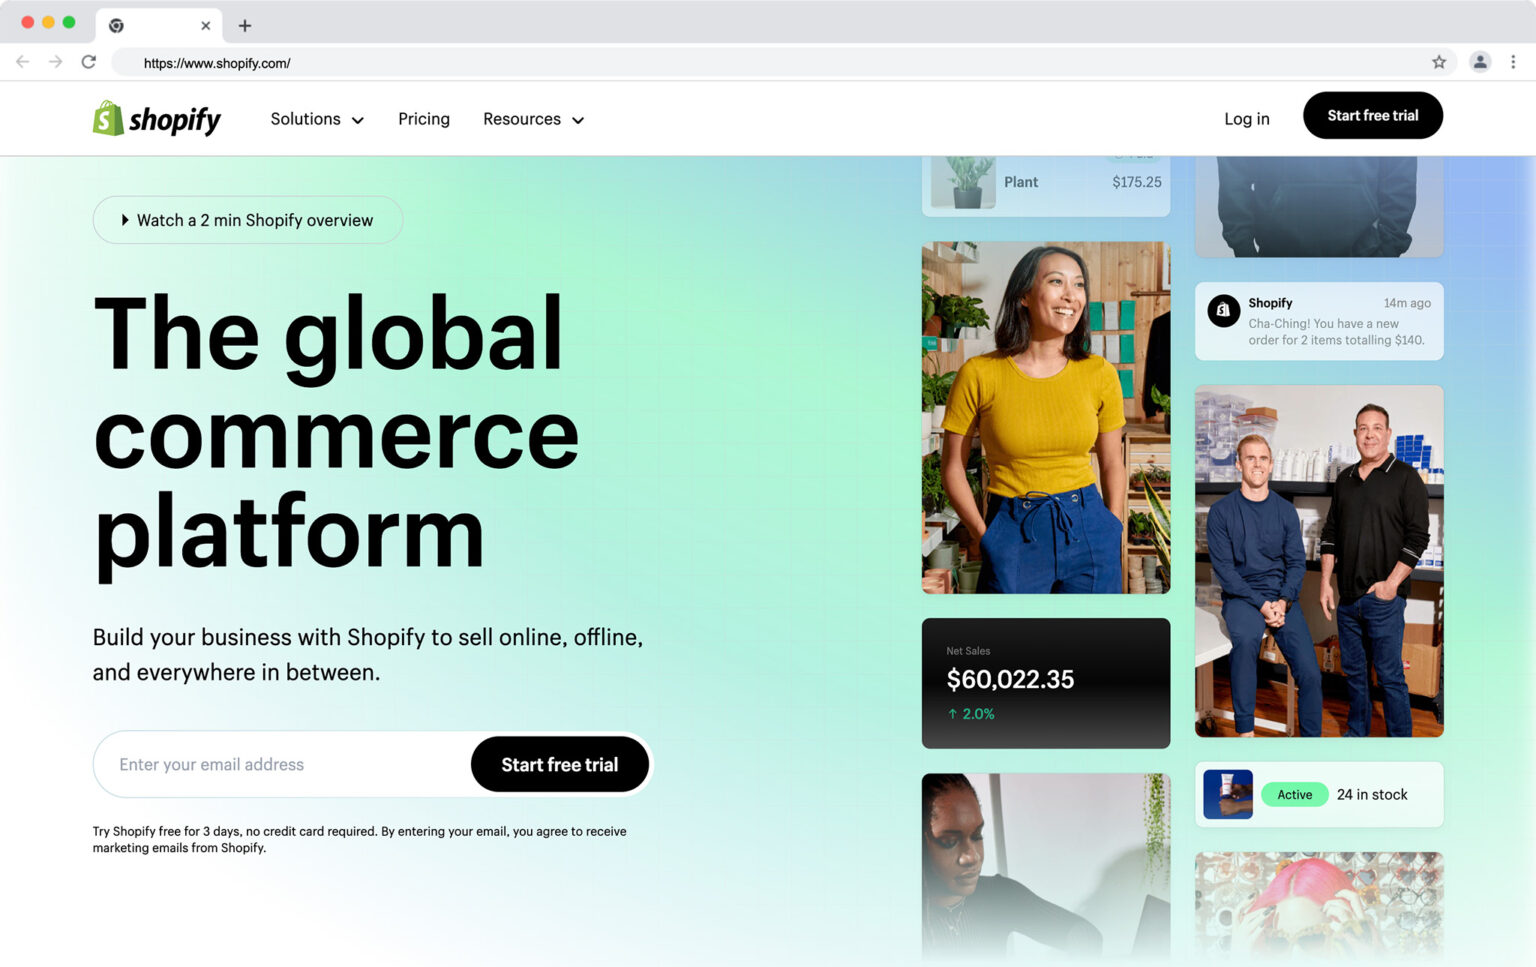Open the browser three-dot menu
Viewport: 1536px width, 967px height.
click(1513, 62)
